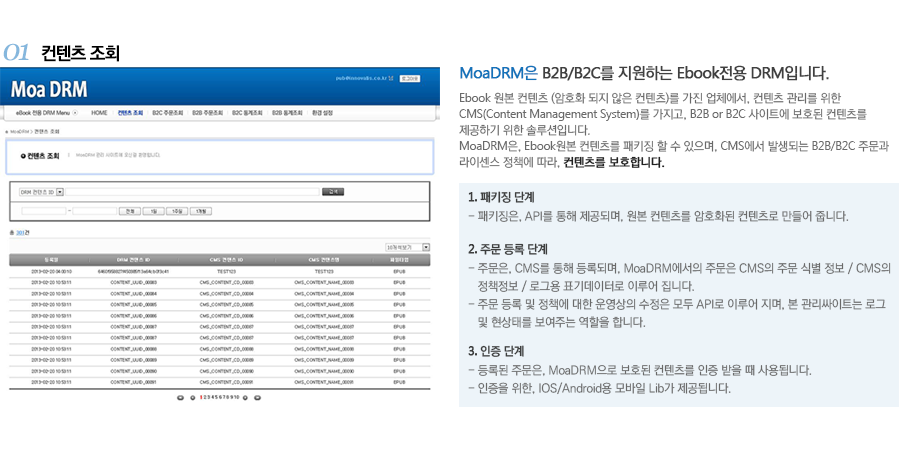The height and width of the screenshot is (455, 900).
Task: Select the CONTENT_UUID_00085 cell
Action: pos(133,305)
